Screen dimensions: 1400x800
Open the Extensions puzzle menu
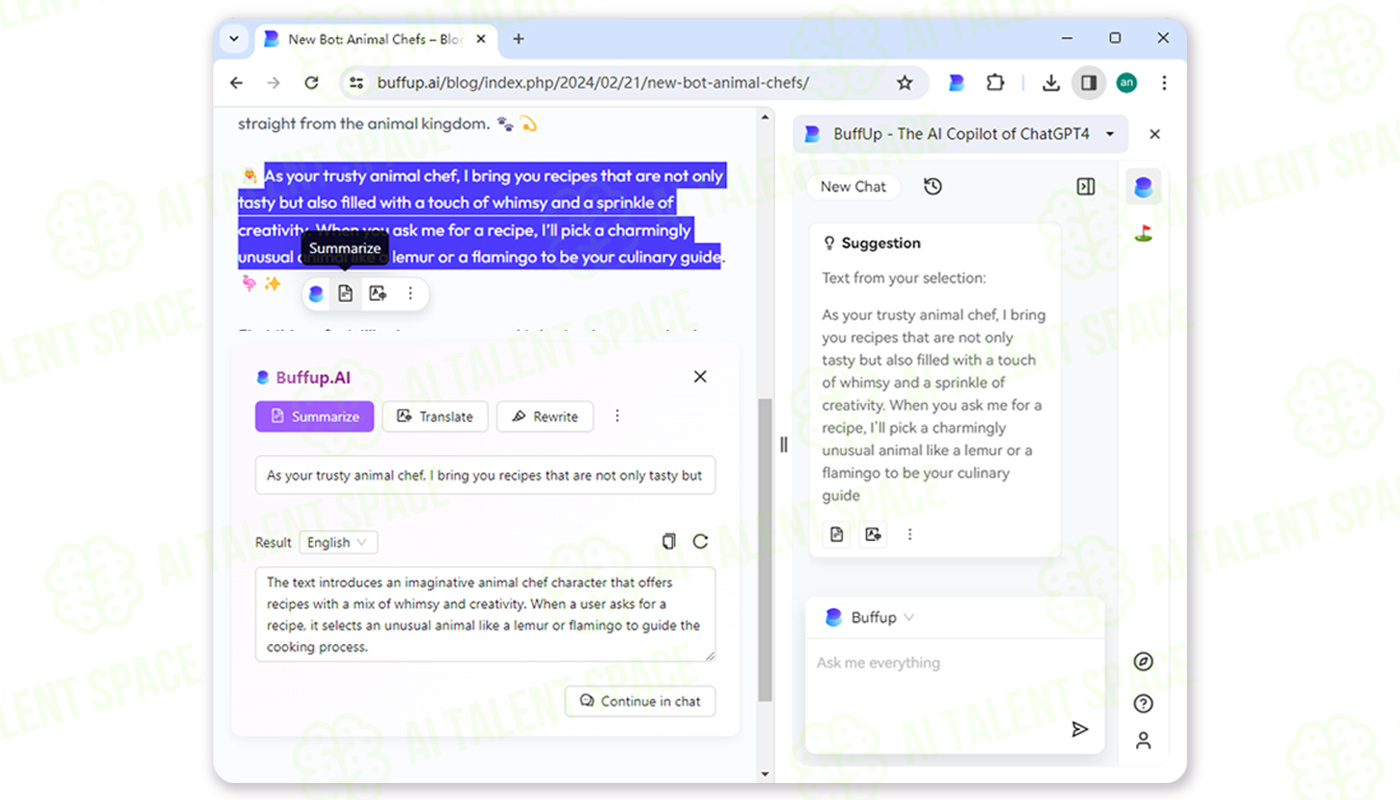(x=995, y=83)
